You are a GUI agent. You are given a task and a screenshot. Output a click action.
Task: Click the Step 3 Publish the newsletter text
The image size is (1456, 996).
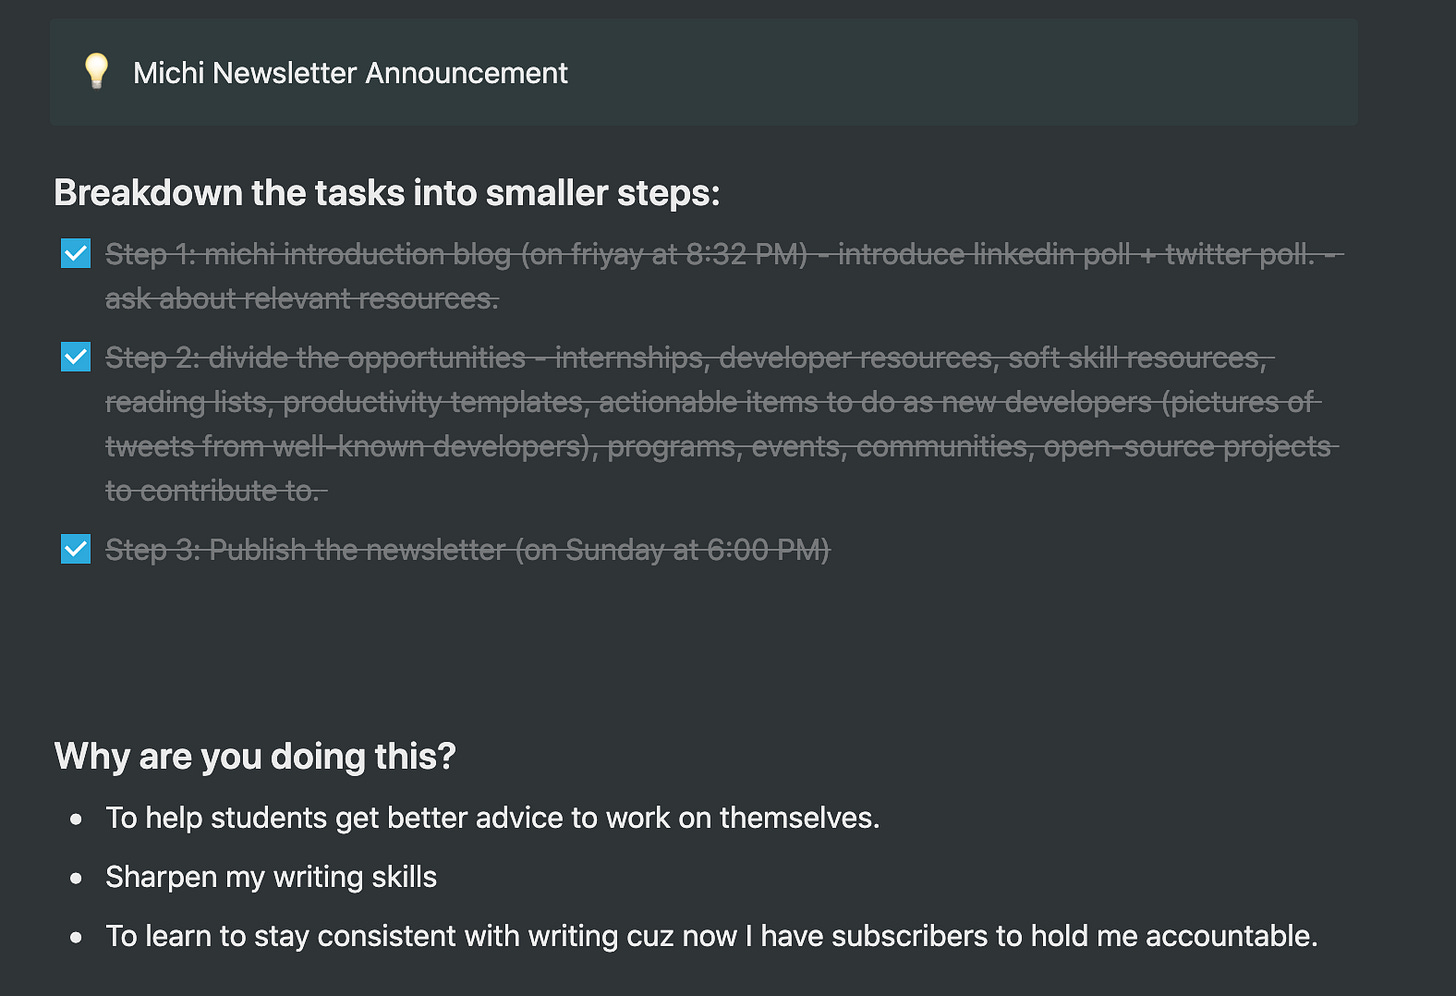[467, 550]
